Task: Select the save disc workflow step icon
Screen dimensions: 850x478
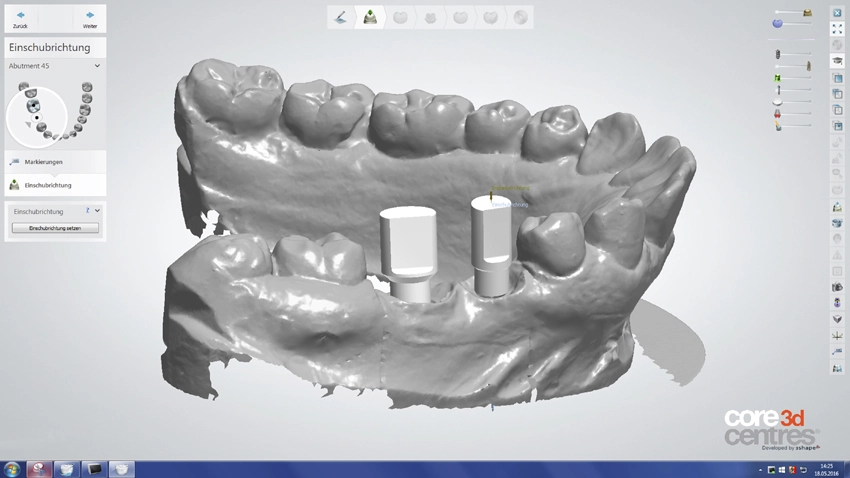Action: click(x=520, y=17)
